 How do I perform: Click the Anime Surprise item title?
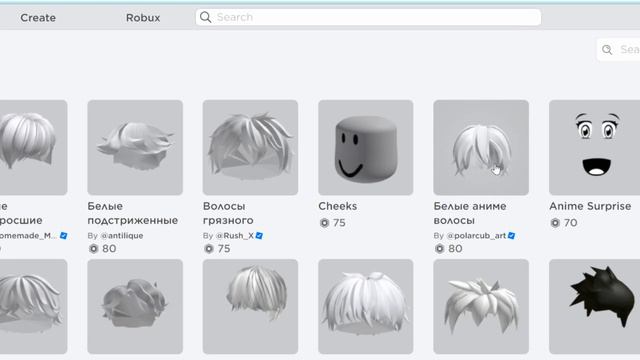590,206
